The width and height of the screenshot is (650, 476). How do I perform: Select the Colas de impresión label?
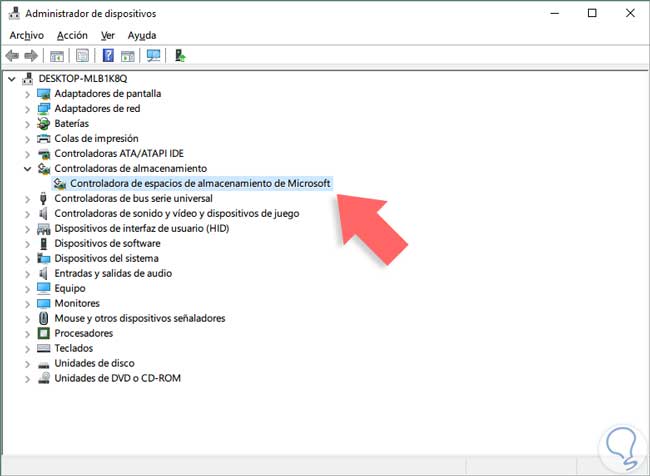point(96,138)
